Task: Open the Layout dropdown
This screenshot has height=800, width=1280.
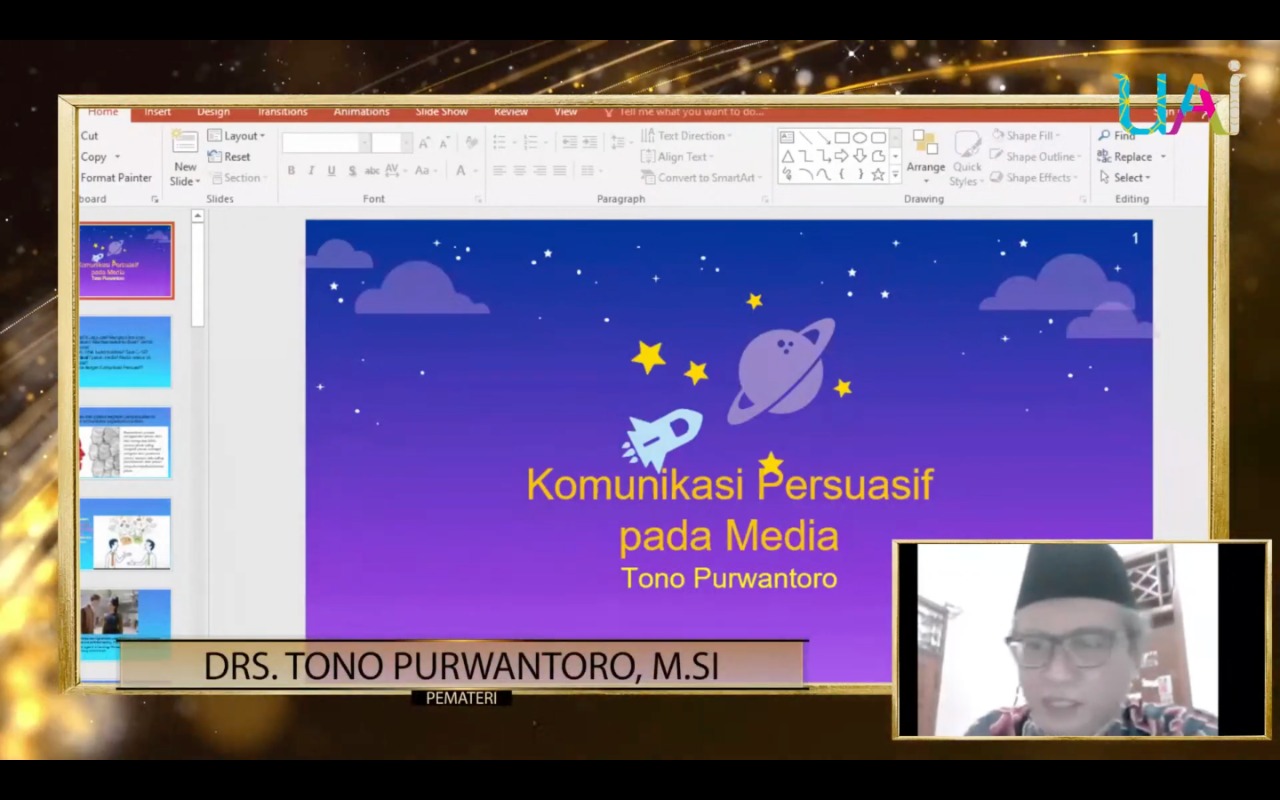Action: click(237, 136)
